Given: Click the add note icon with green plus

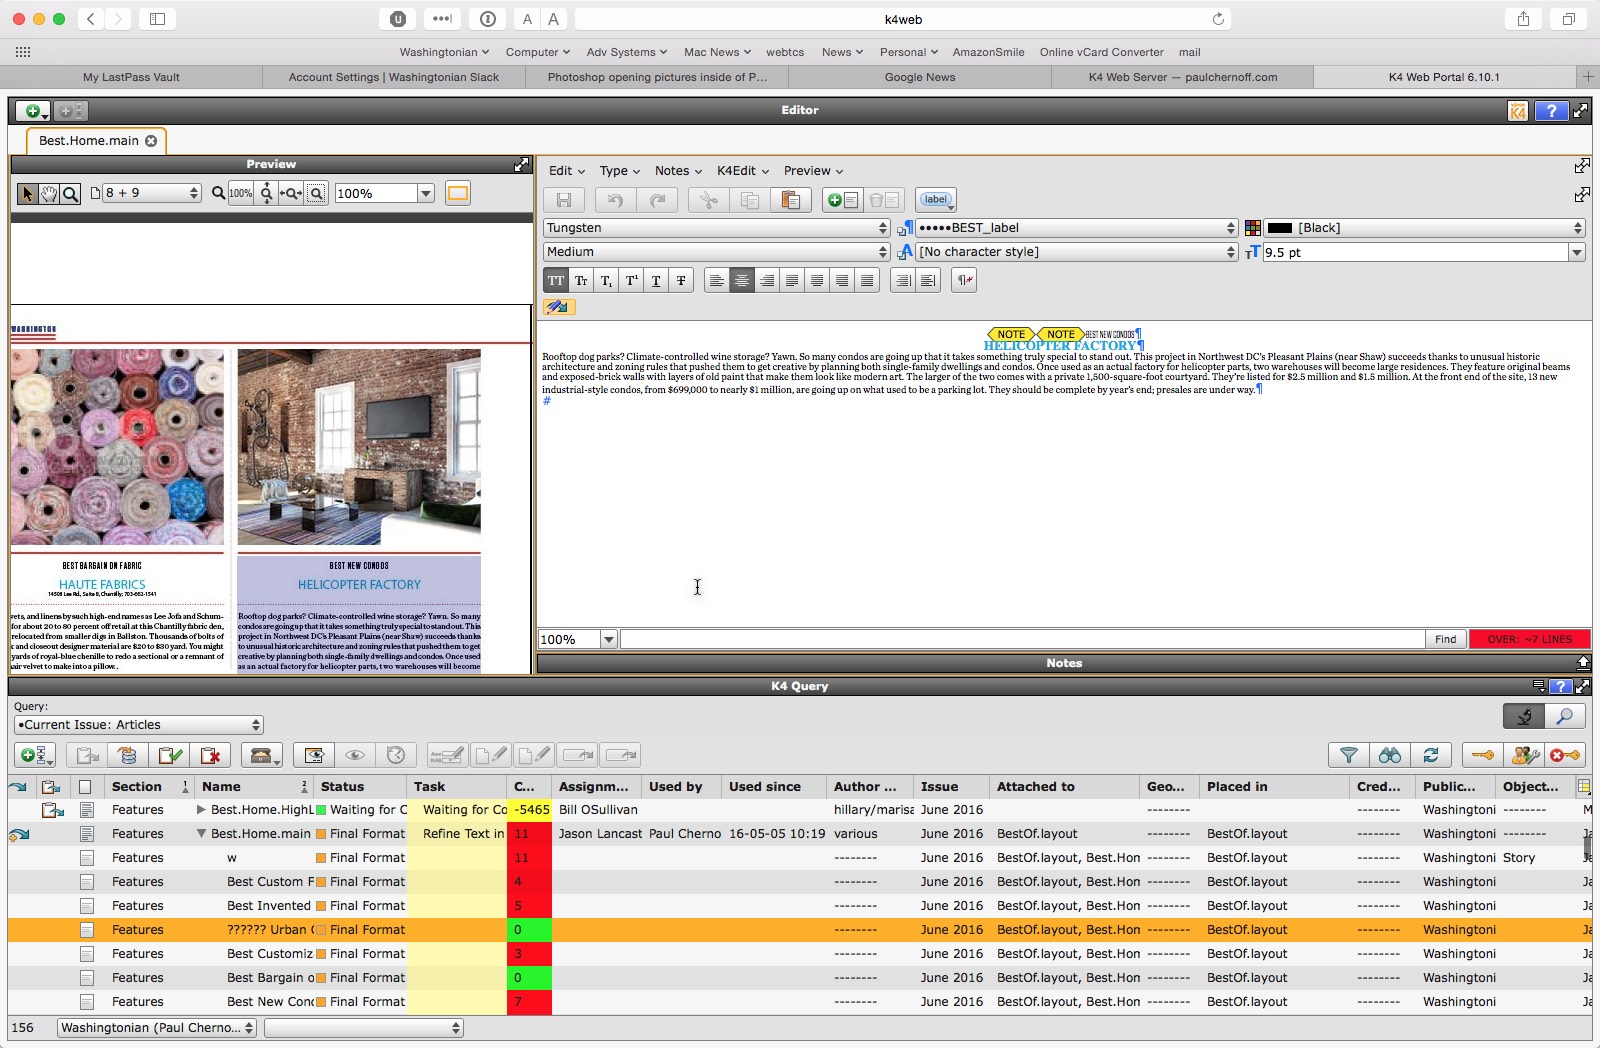Looking at the screenshot, I should [x=843, y=200].
